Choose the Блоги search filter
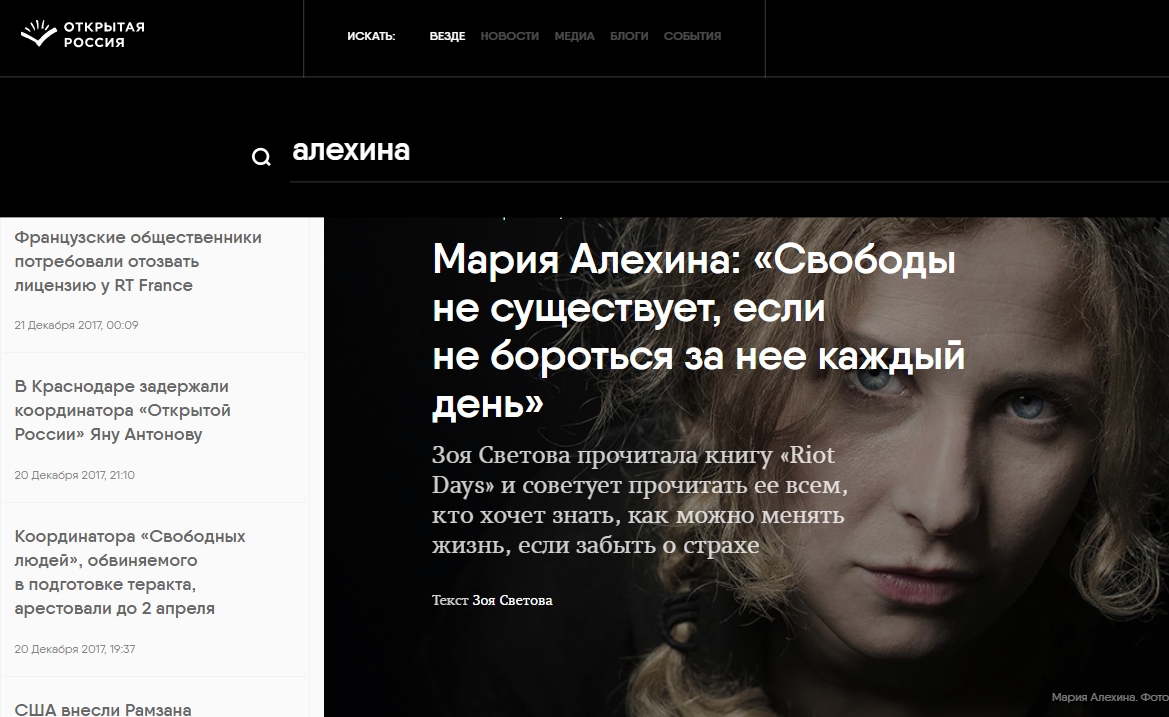Screen dimensions: 1169x717 coord(629,36)
